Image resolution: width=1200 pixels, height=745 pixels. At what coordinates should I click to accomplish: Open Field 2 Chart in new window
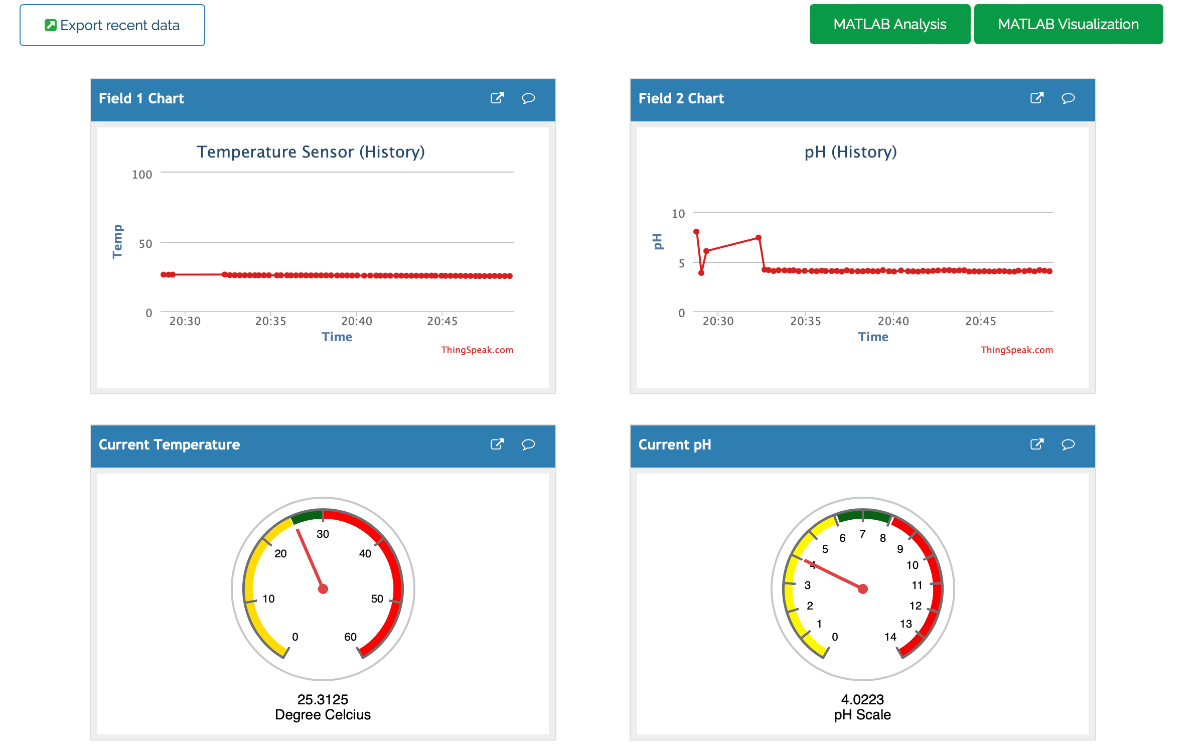[x=1037, y=98]
